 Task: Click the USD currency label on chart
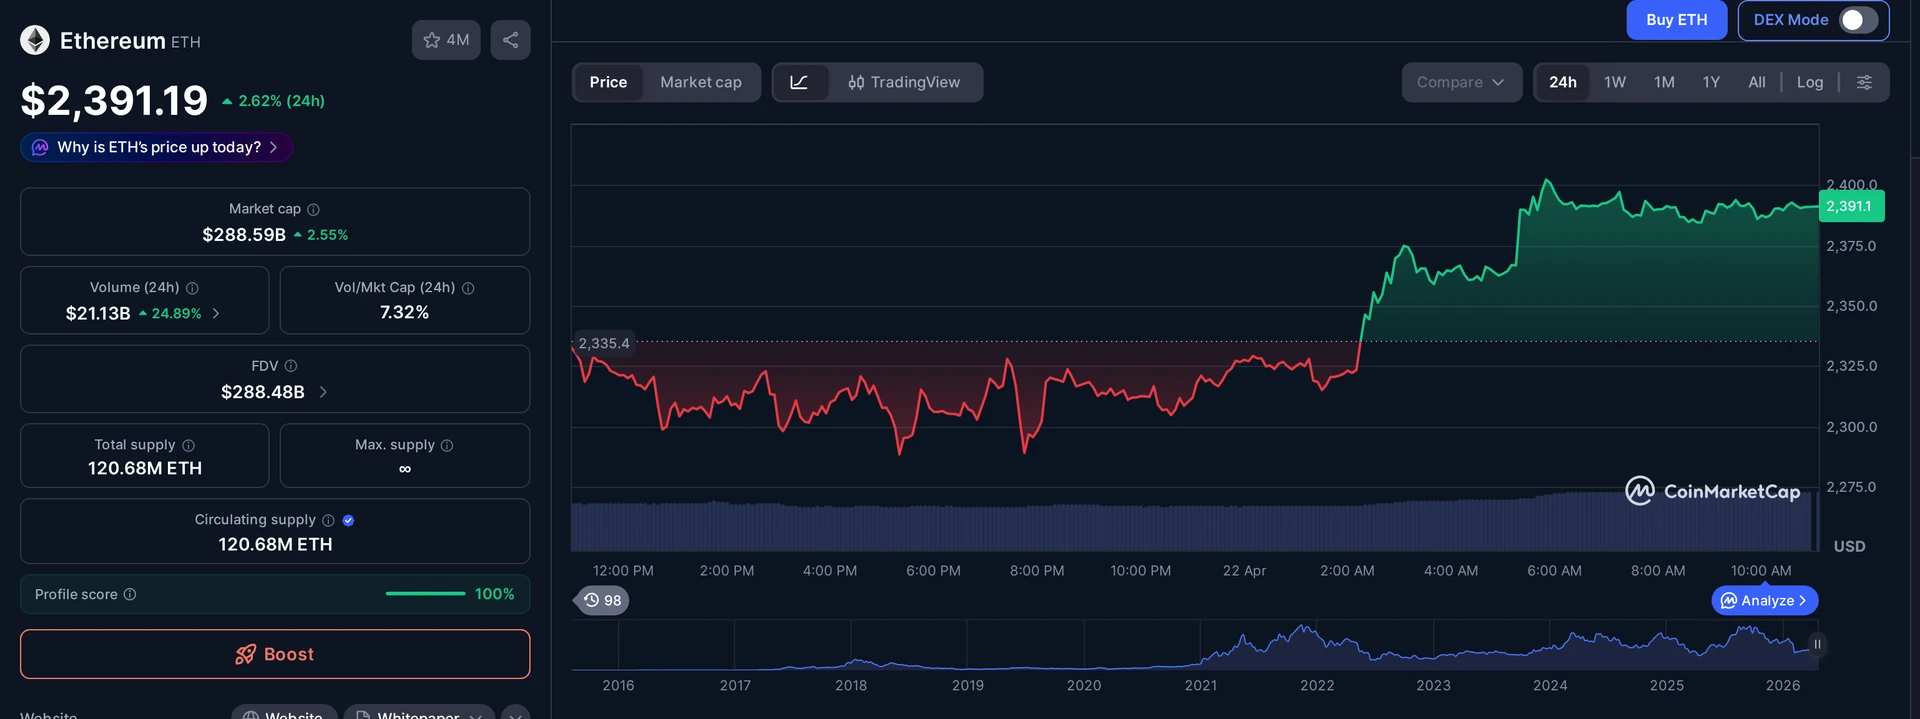1849,546
